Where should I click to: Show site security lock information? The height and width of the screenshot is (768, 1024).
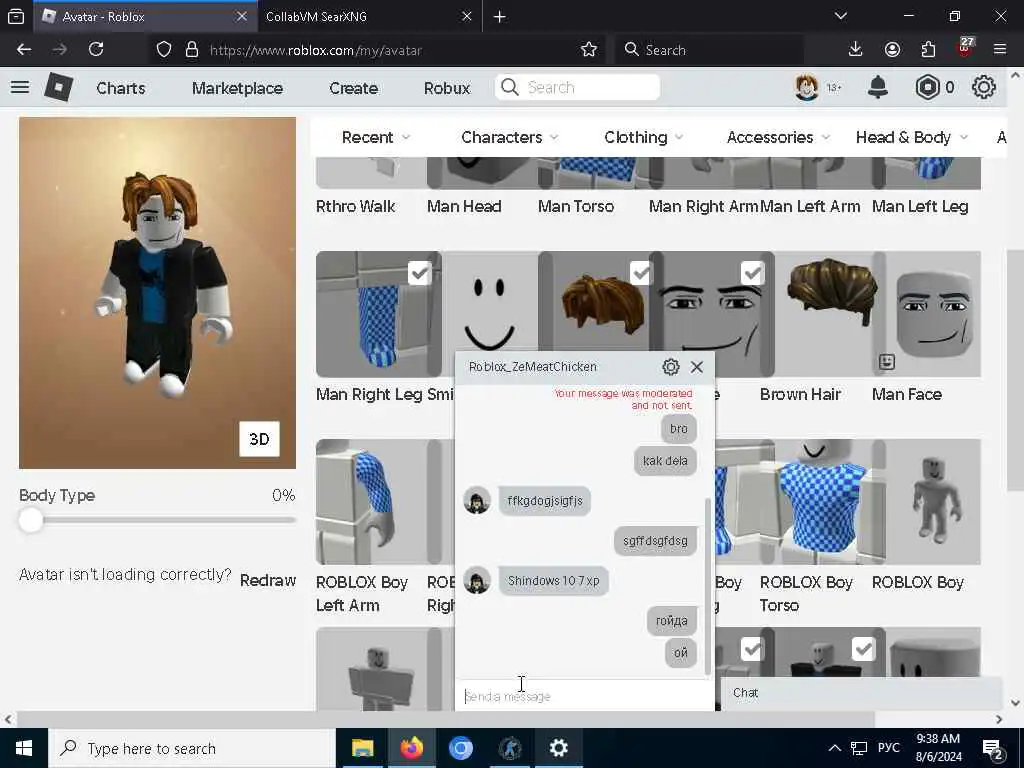point(191,50)
